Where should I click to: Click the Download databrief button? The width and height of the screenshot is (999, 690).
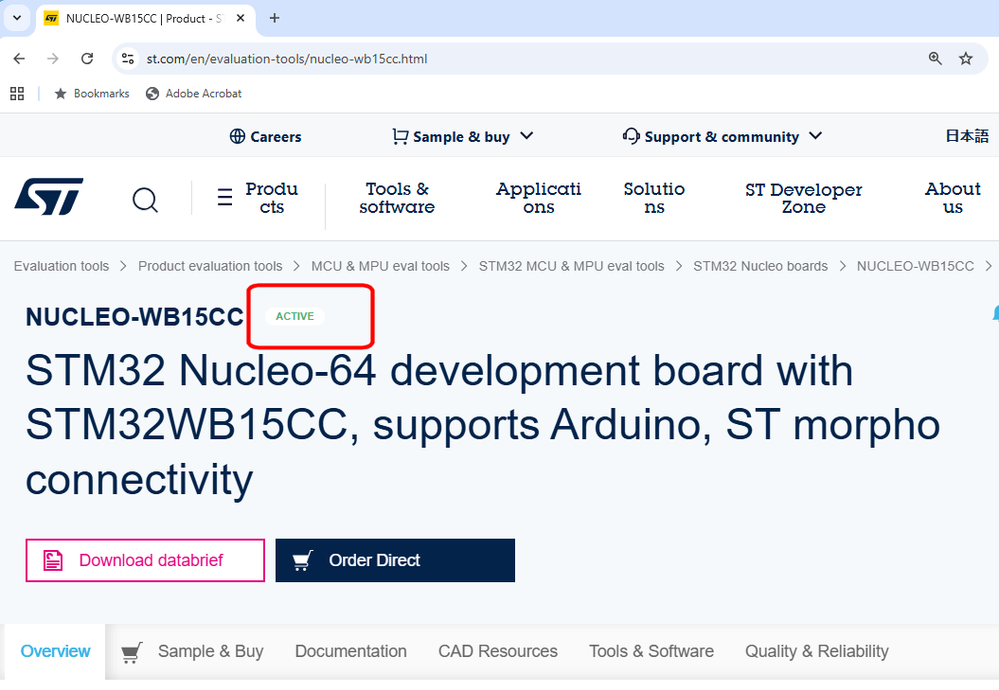coord(145,560)
